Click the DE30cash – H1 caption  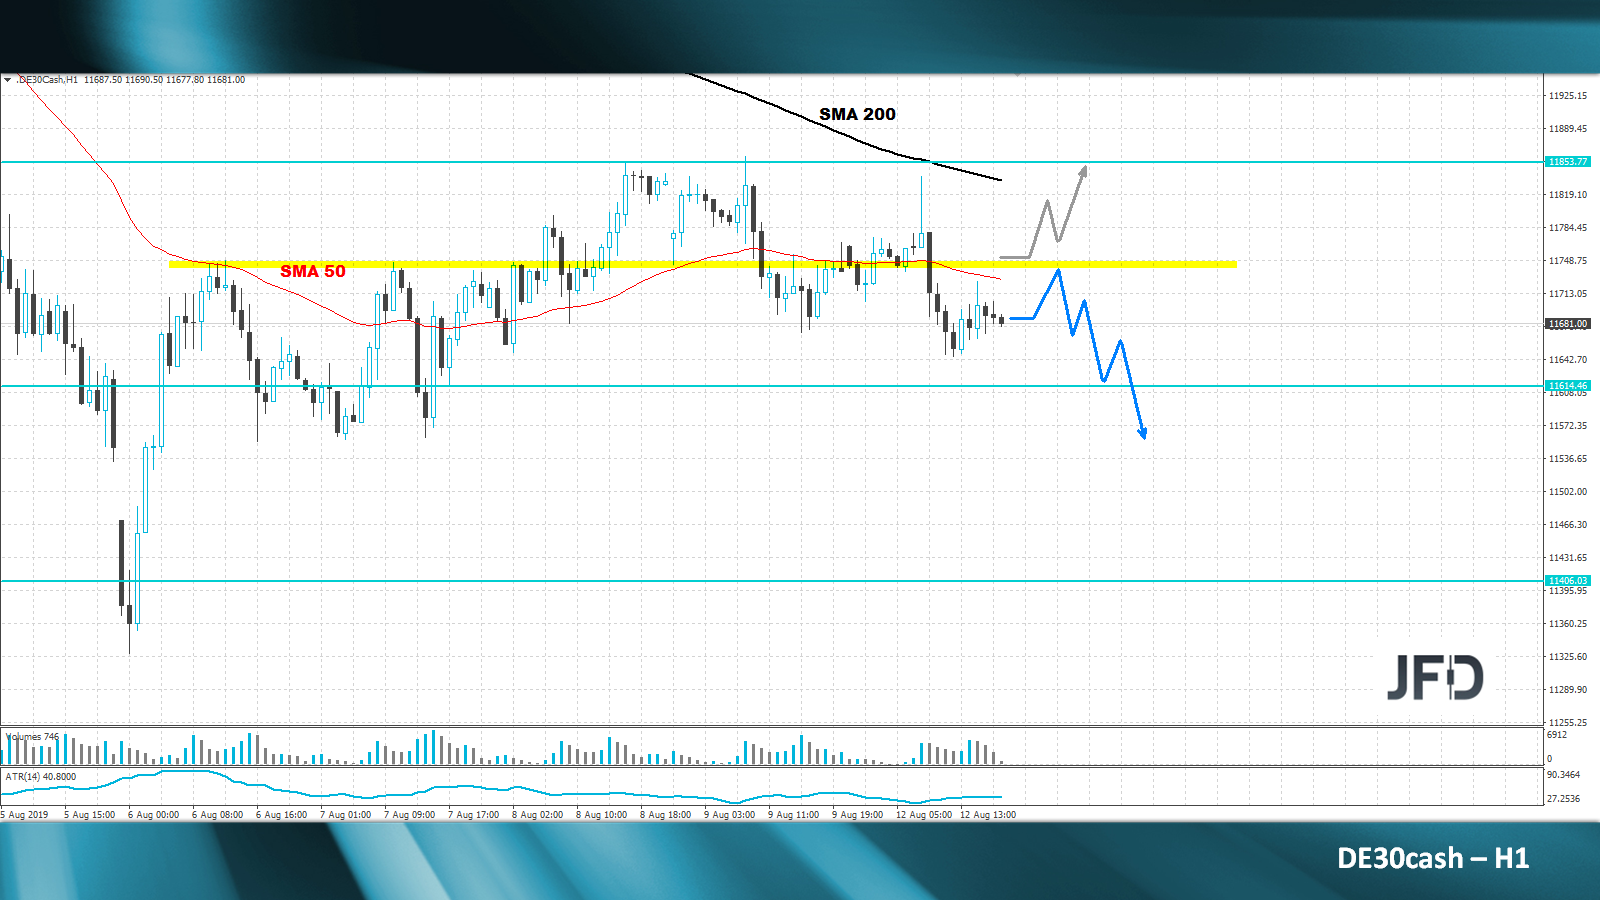[x=1433, y=858]
